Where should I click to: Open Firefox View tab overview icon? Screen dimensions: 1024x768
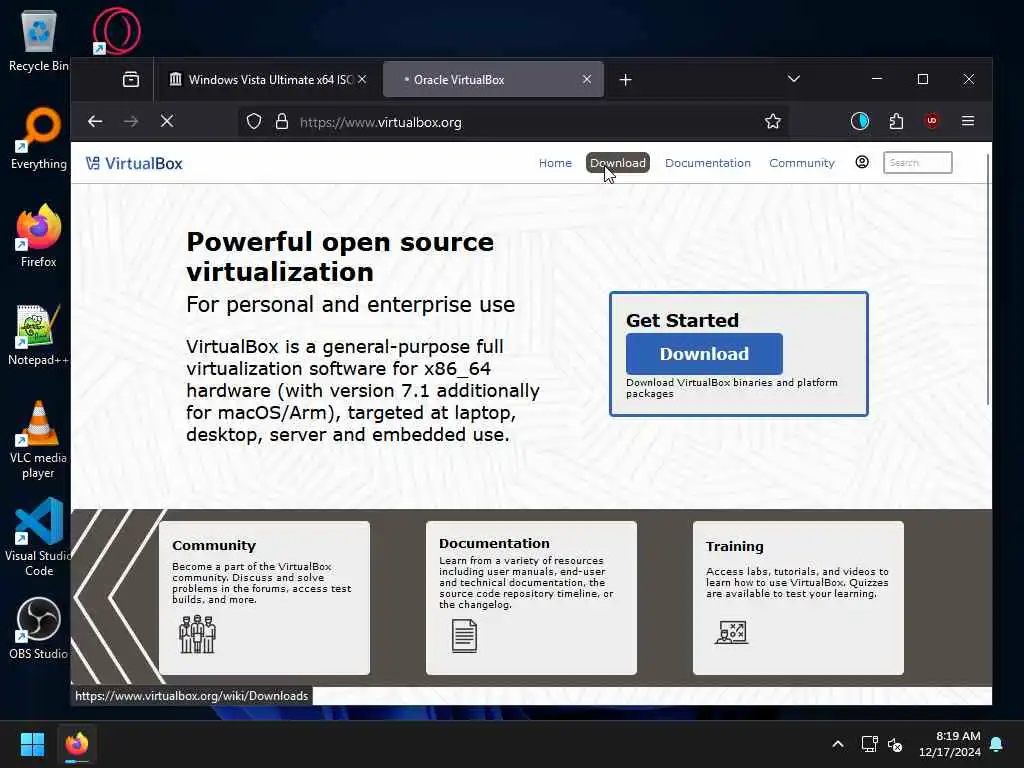pyautogui.click(x=131, y=80)
